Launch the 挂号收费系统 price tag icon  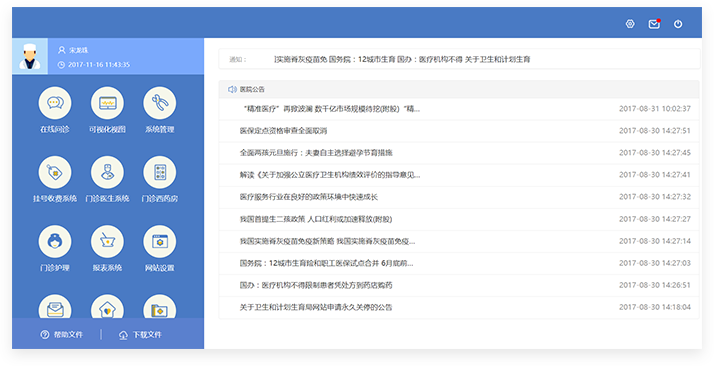55,172
